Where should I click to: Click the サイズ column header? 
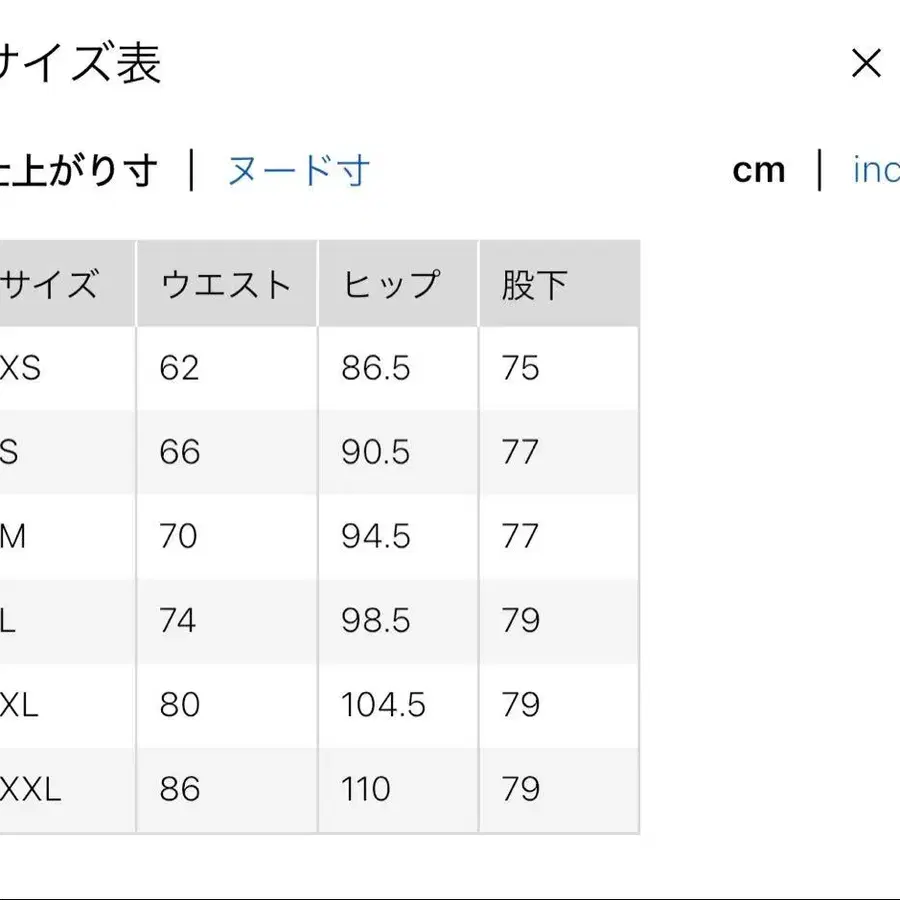(x=50, y=283)
